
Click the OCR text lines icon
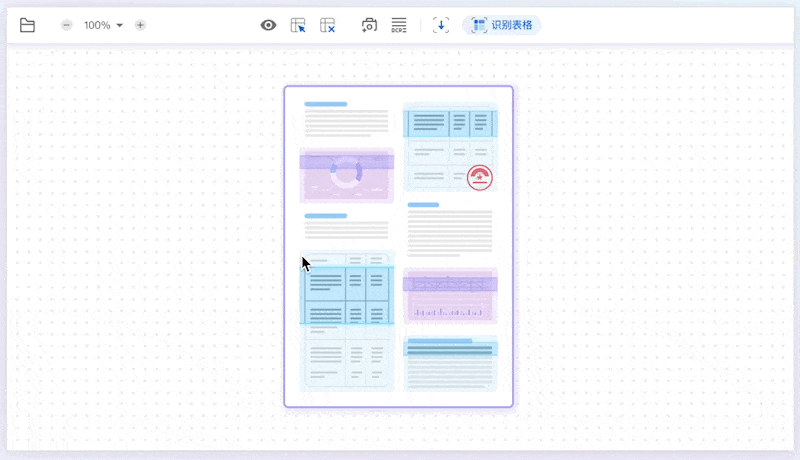tap(399, 25)
